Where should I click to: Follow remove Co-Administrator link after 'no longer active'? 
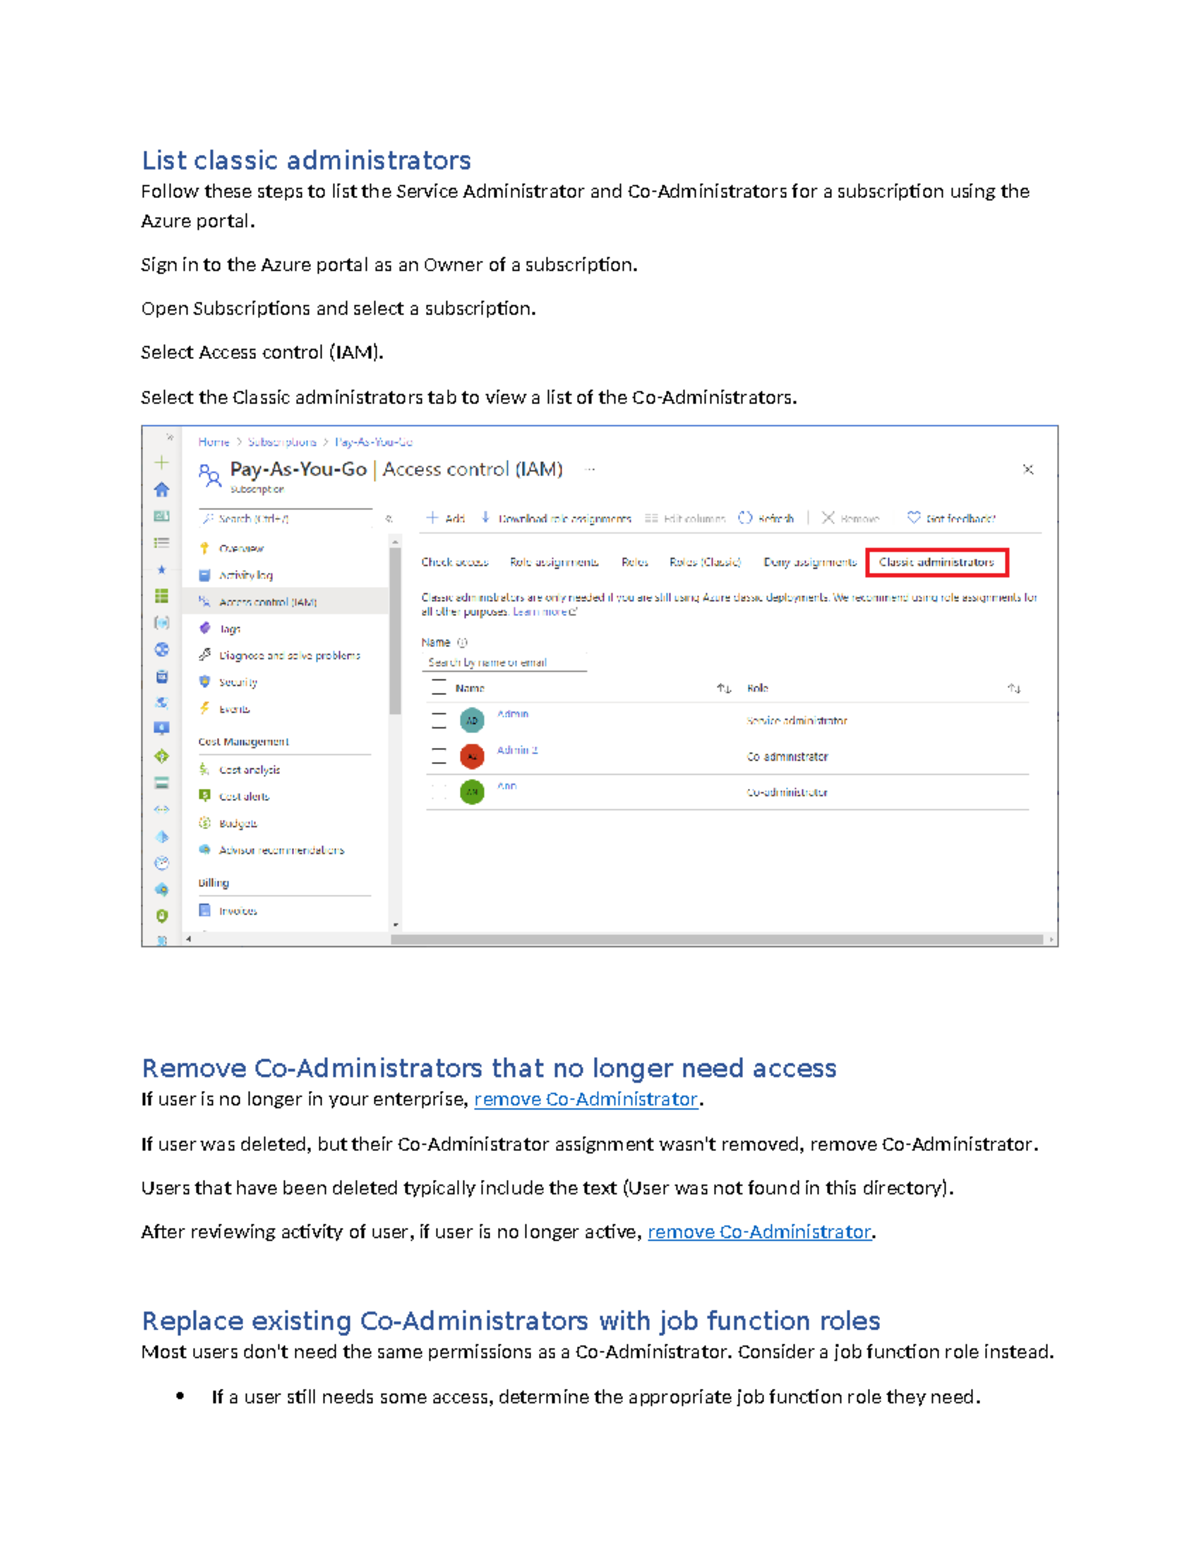click(760, 1232)
